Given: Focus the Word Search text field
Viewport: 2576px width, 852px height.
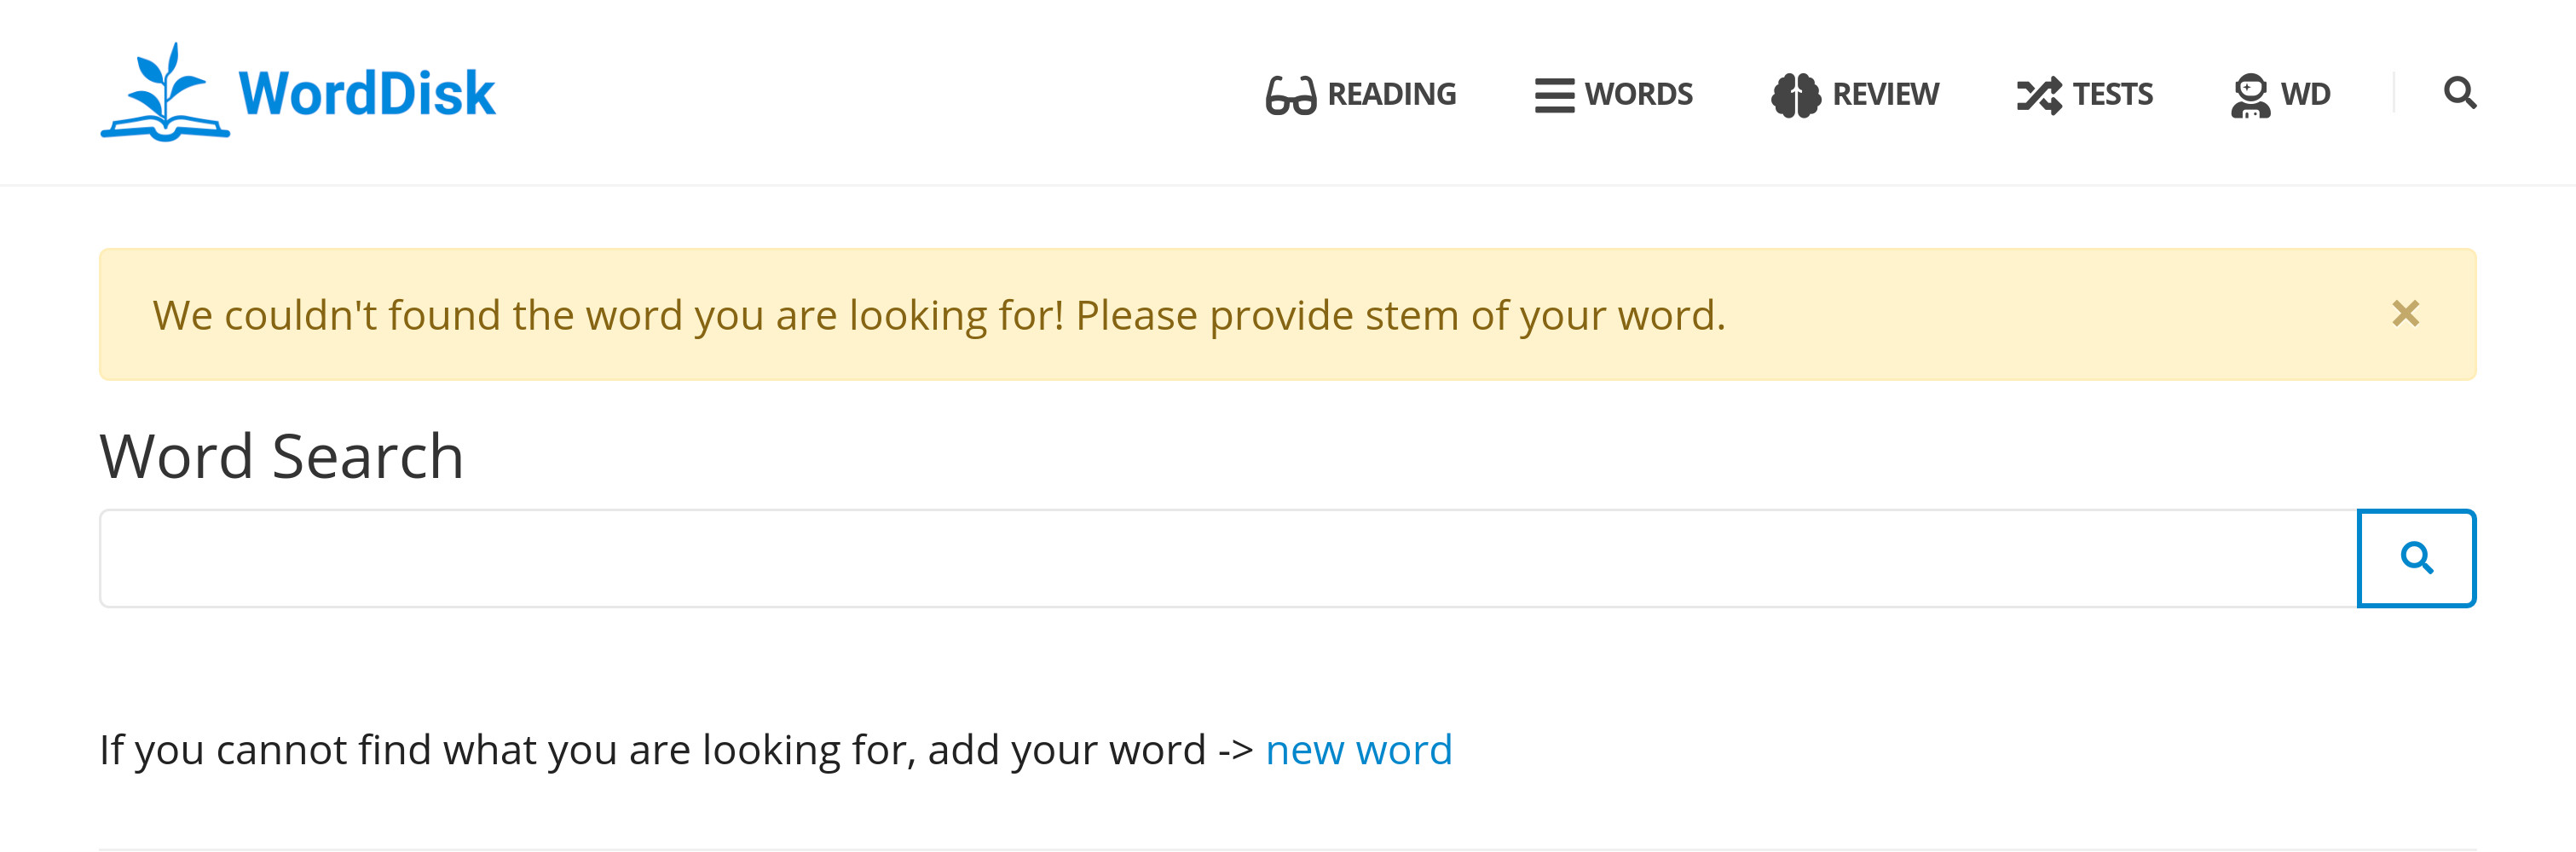Looking at the screenshot, I should tap(1228, 558).
